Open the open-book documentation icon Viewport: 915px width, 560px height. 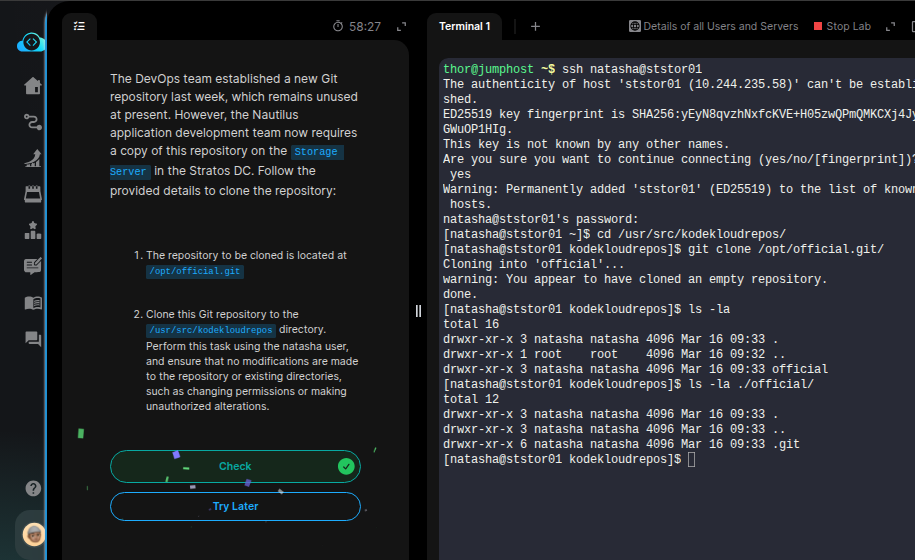(33, 302)
